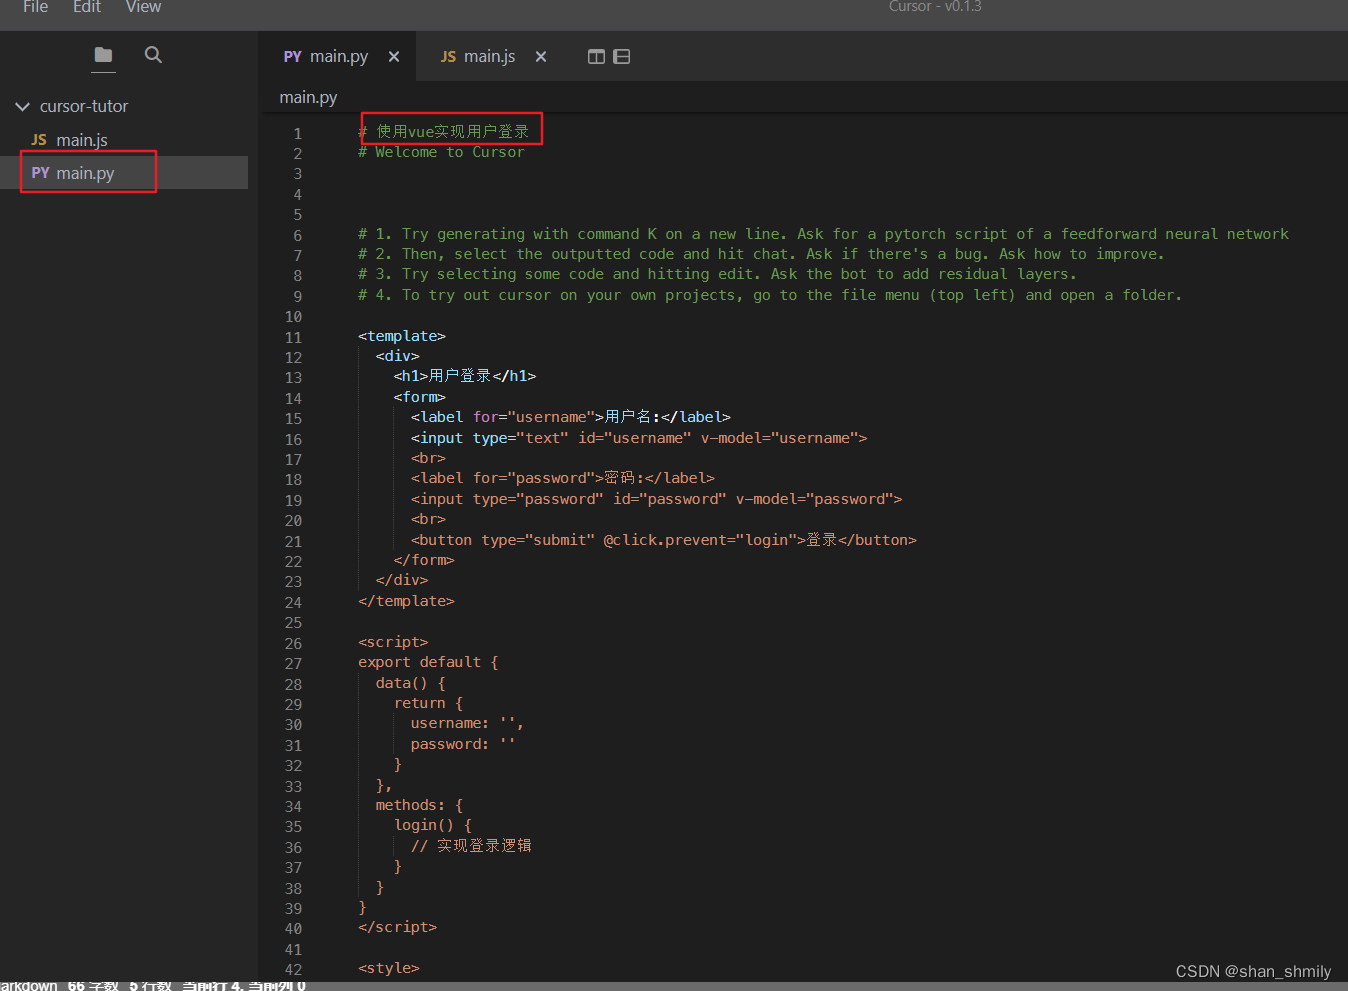Click the username input element line
The height and width of the screenshot is (991, 1348).
click(x=639, y=438)
